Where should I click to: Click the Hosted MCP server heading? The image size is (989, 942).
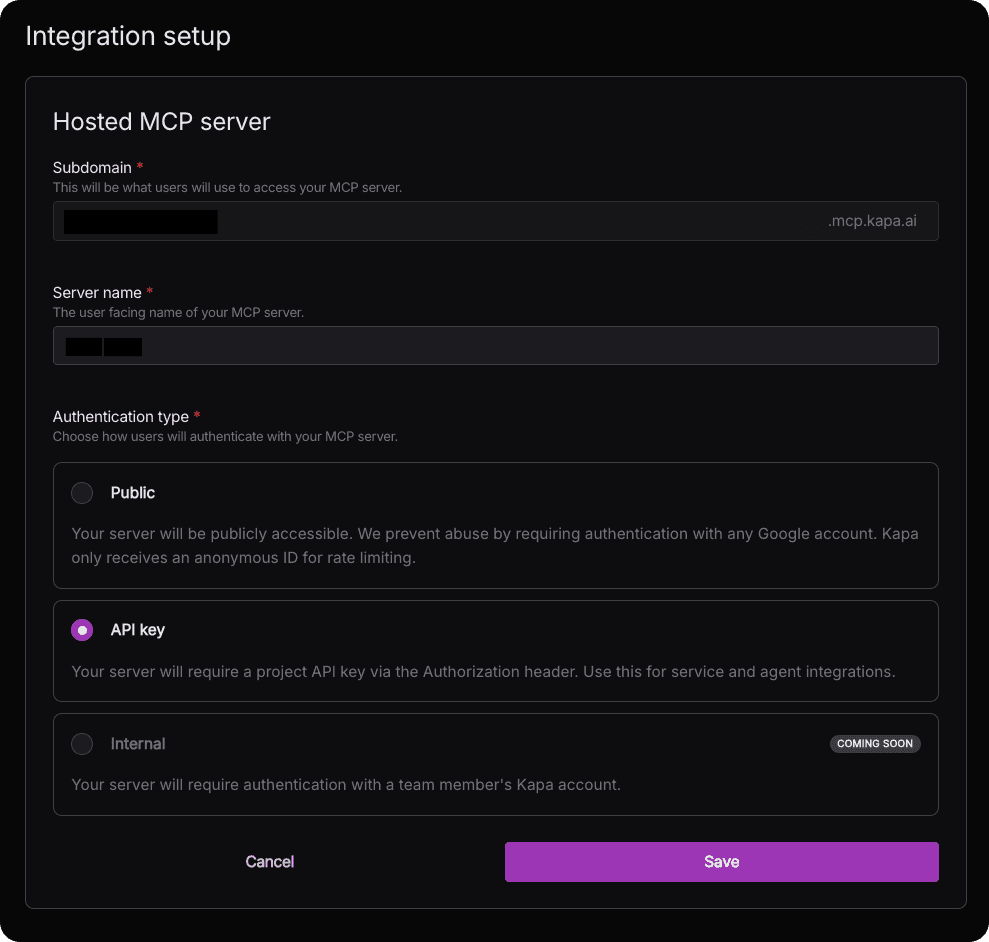pyautogui.click(x=161, y=121)
